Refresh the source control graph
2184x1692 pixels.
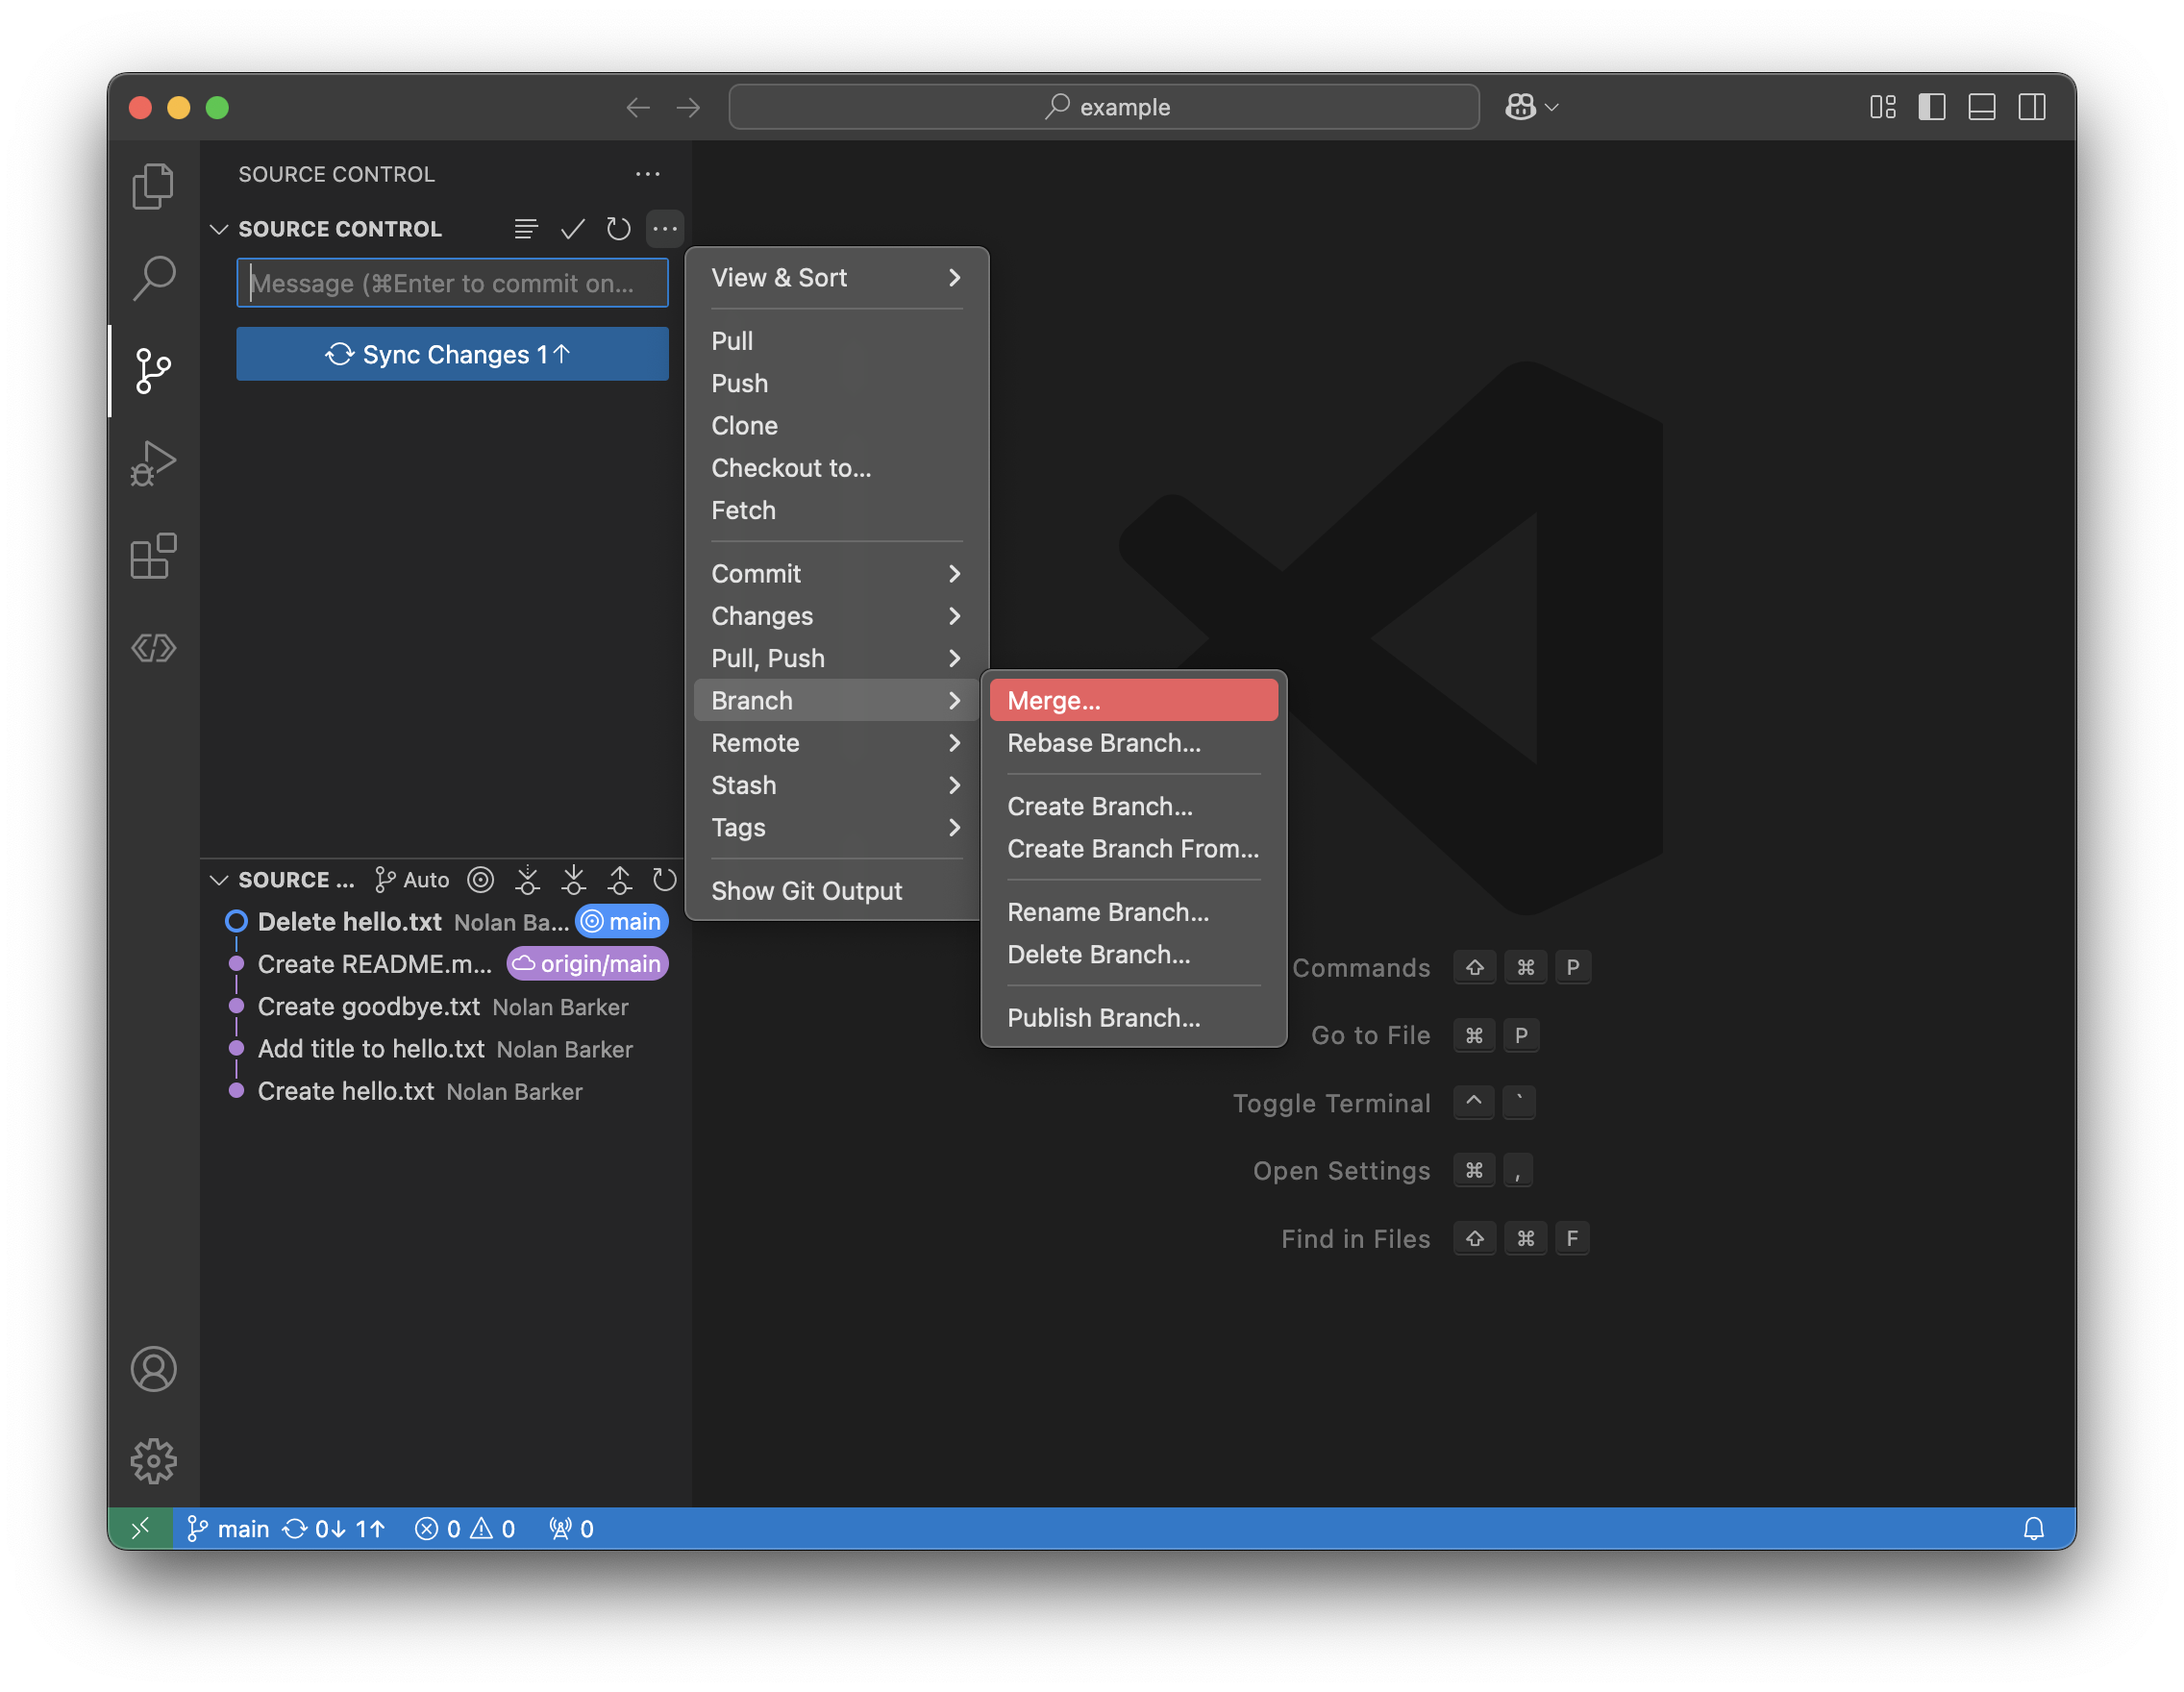[665, 880]
